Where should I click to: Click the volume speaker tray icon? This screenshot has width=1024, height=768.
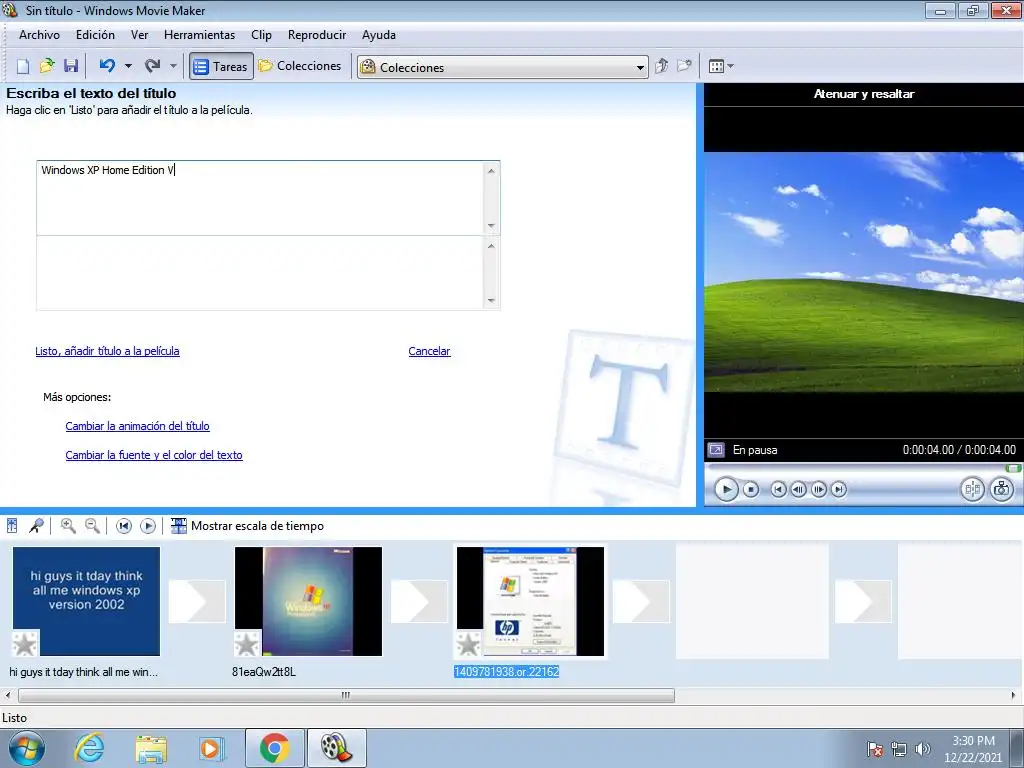click(922, 749)
